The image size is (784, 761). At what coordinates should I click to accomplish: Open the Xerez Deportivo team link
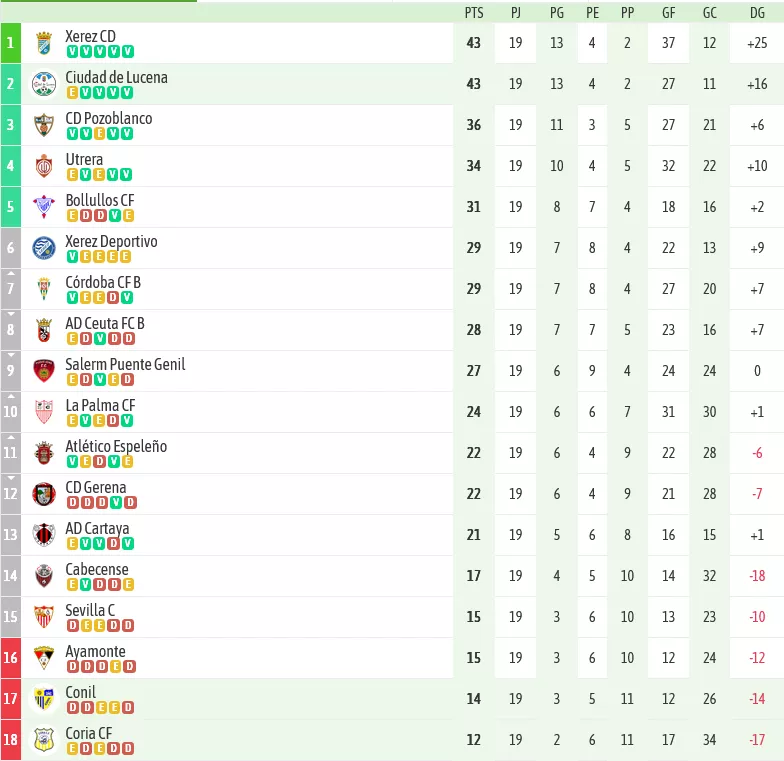coord(112,242)
